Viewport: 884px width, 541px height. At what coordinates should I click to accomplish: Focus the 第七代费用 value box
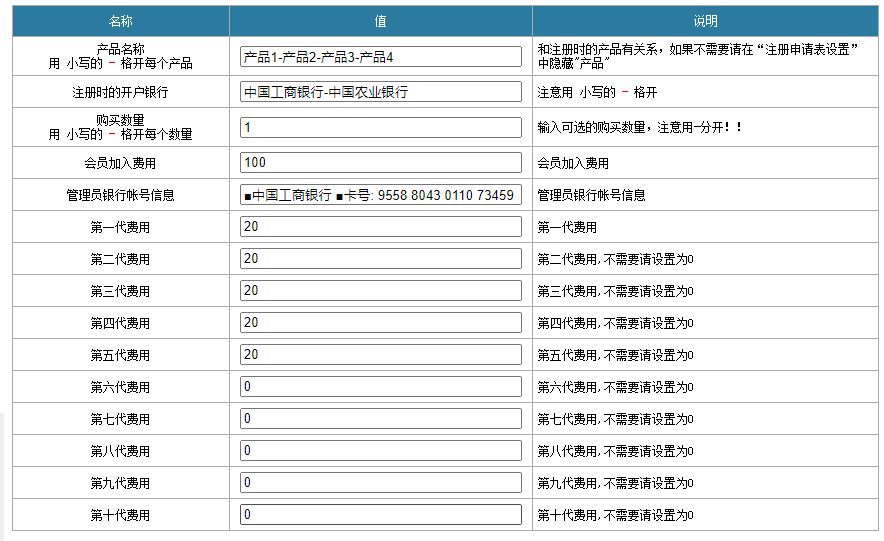381,419
